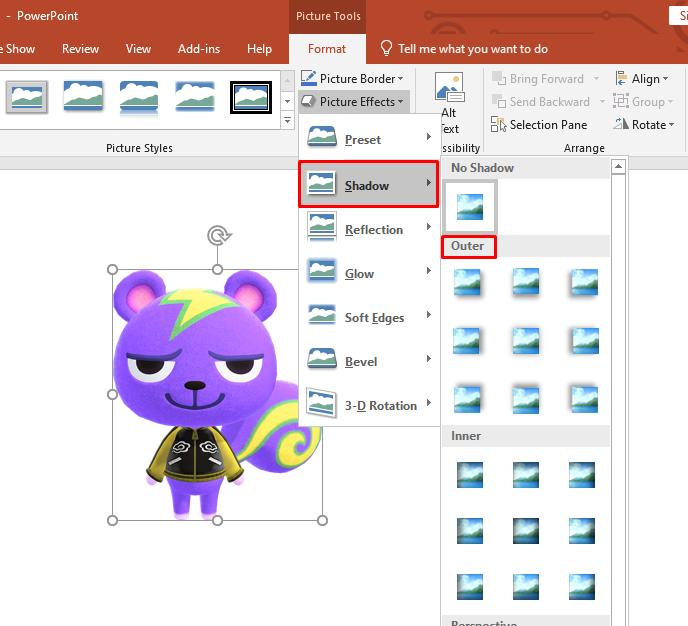Switch to the Review tab

pyautogui.click(x=80, y=48)
